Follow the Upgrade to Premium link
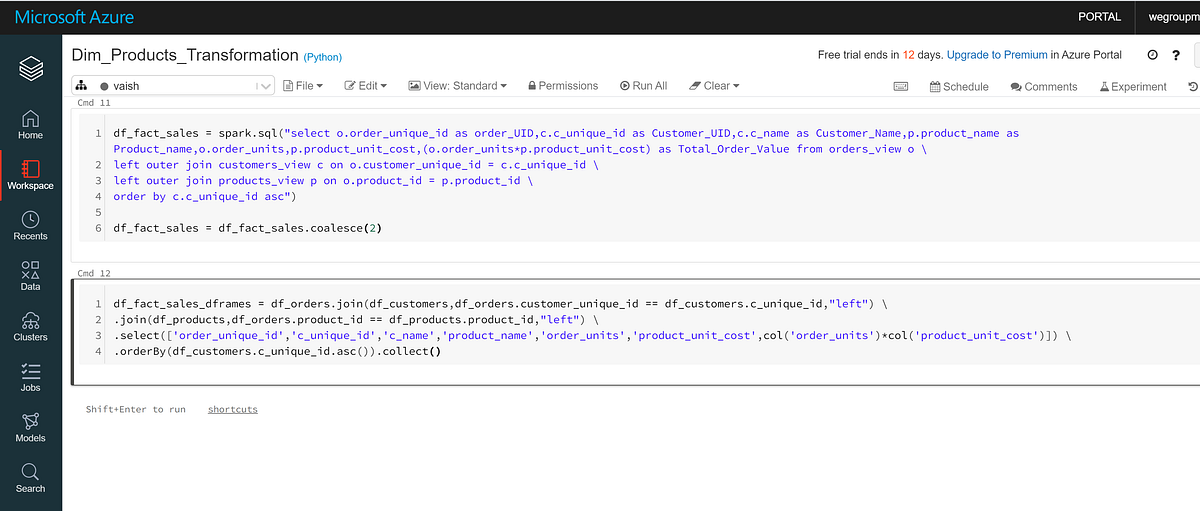1200x511 pixels. 997,55
